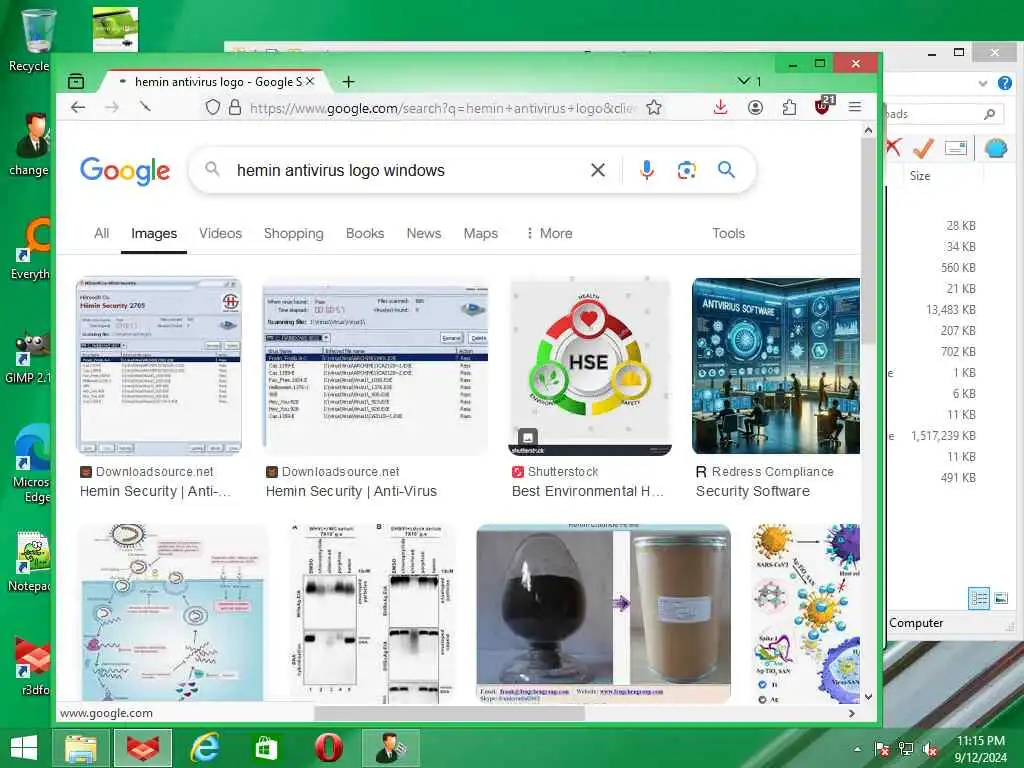
Task: Open the Firefox hamburger application menu
Action: pyautogui.click(x=855, y=107)
